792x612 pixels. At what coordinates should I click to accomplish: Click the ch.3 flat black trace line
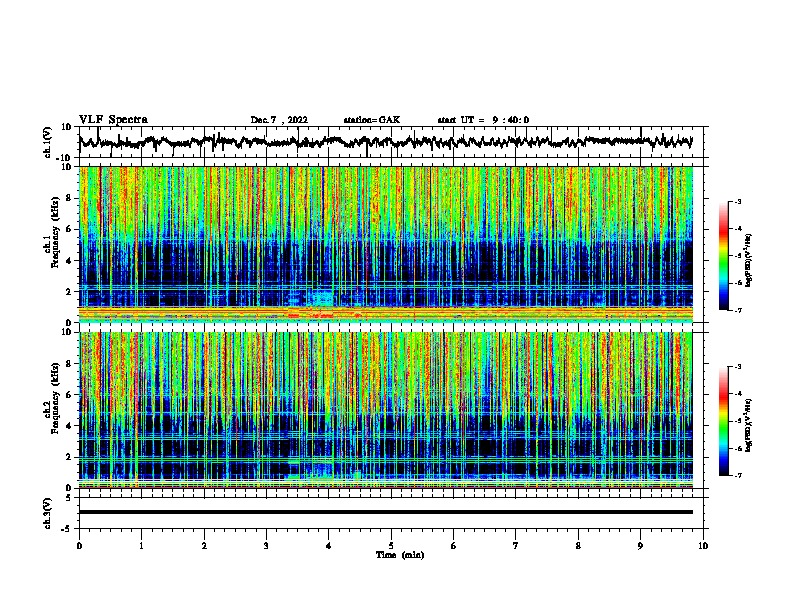click(x=385, y=512)
